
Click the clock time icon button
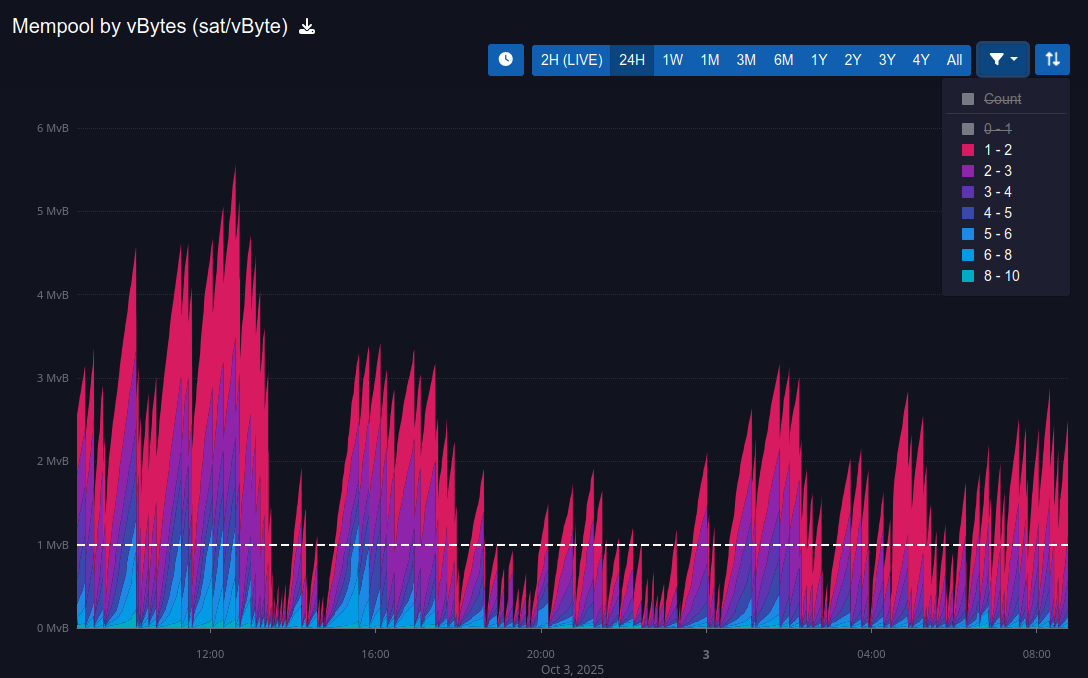point(506,60)
